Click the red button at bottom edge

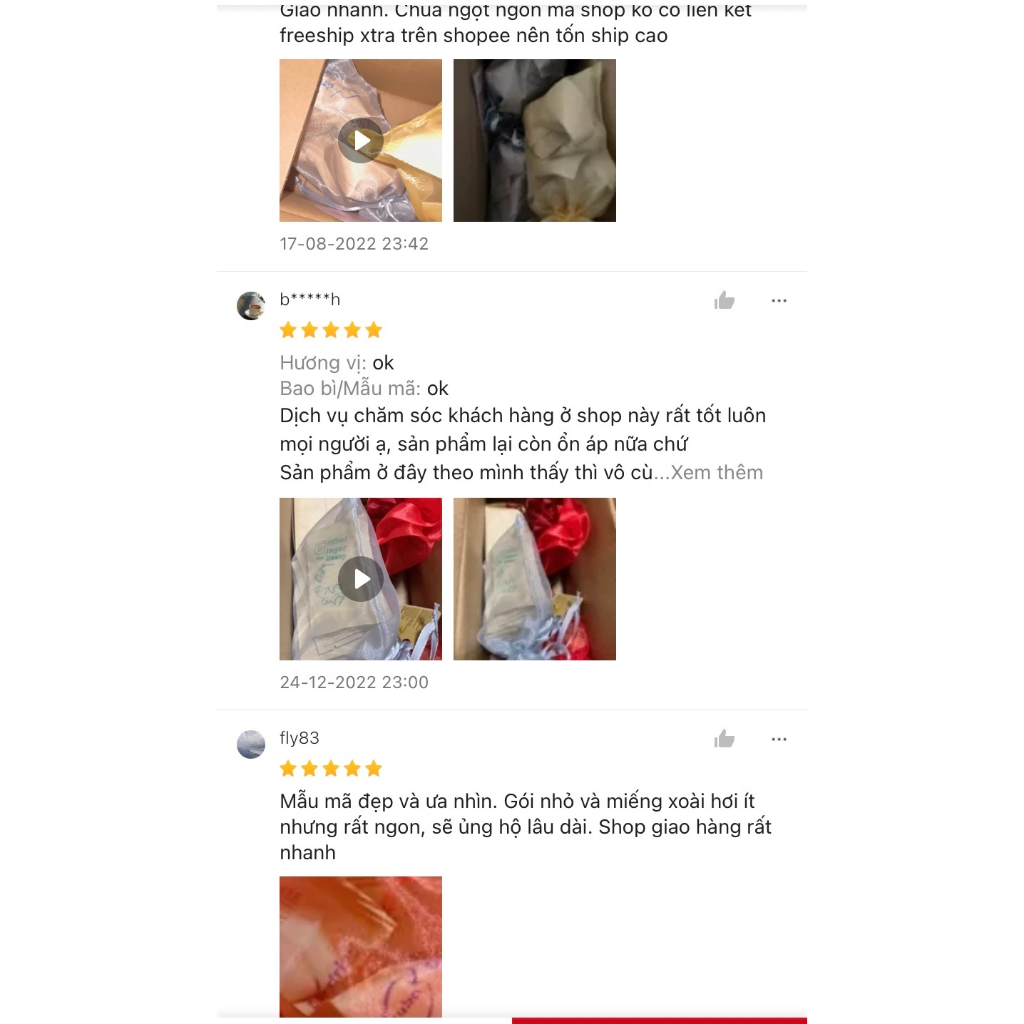pyautogui.click(x=659, y=1020)
